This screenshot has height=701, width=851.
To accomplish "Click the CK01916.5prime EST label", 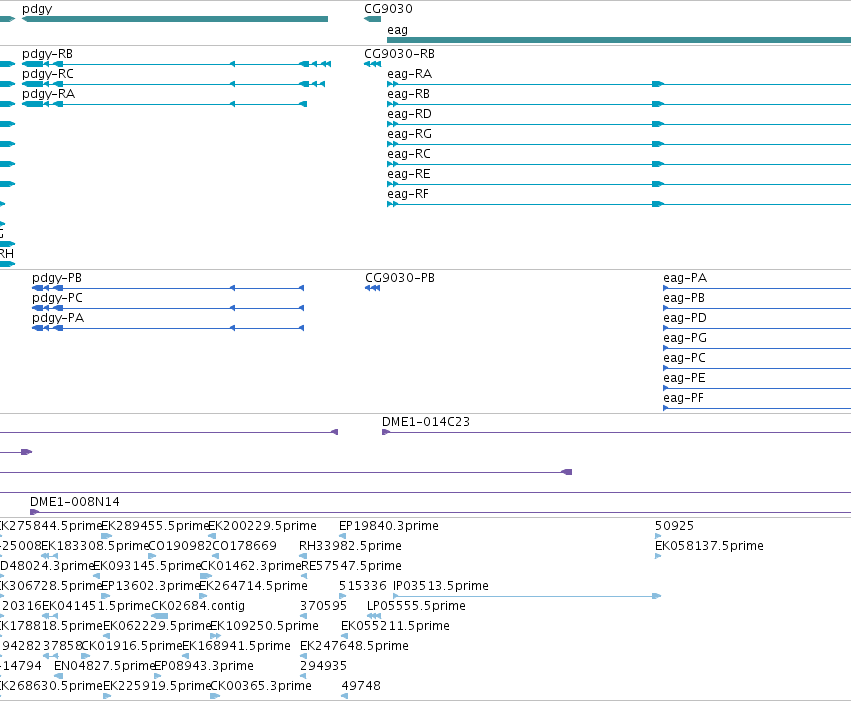I will pyautogui.click(x=132, y=646).
